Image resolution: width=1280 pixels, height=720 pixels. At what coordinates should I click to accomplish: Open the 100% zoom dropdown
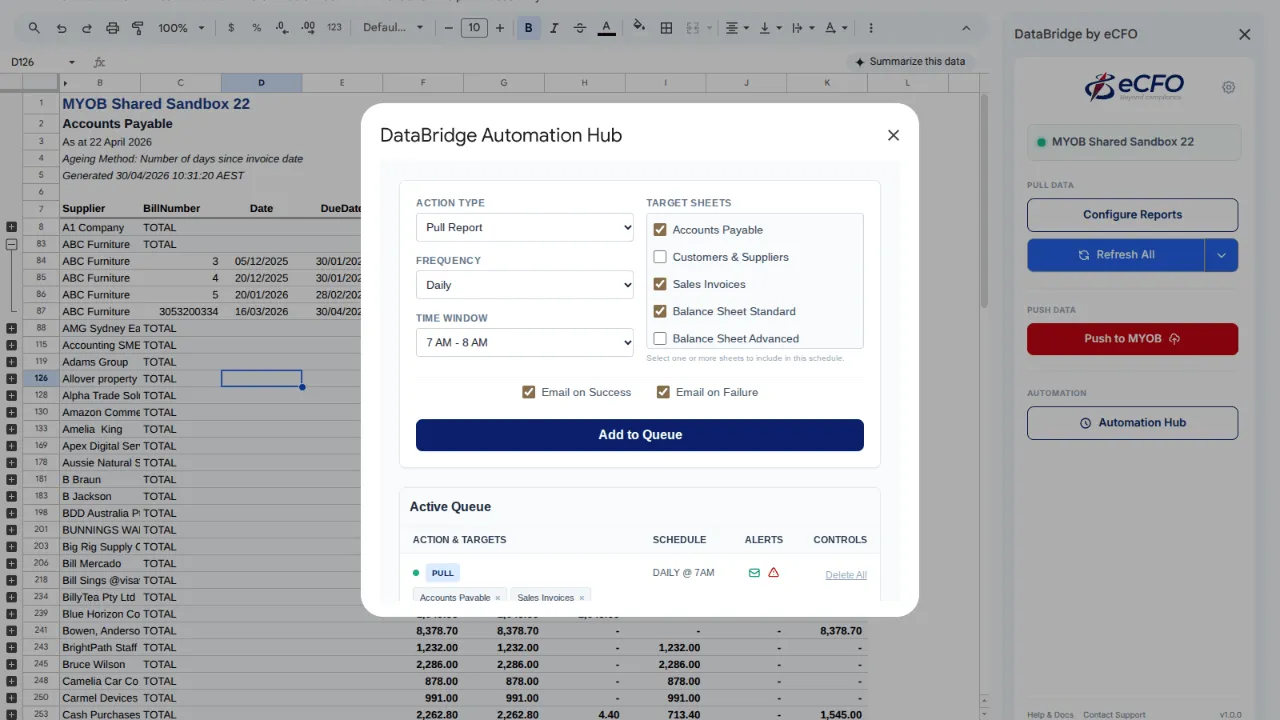(x=181, y=28)
